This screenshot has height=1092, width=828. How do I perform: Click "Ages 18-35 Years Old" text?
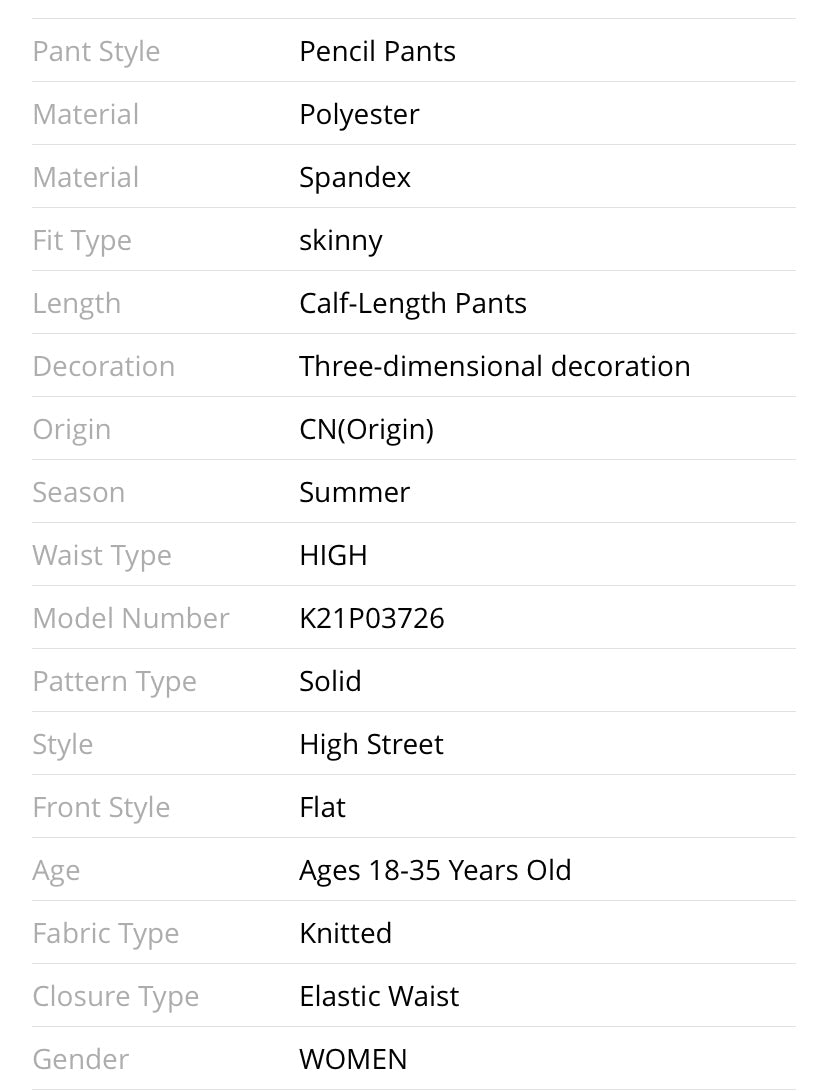(435, 870)
